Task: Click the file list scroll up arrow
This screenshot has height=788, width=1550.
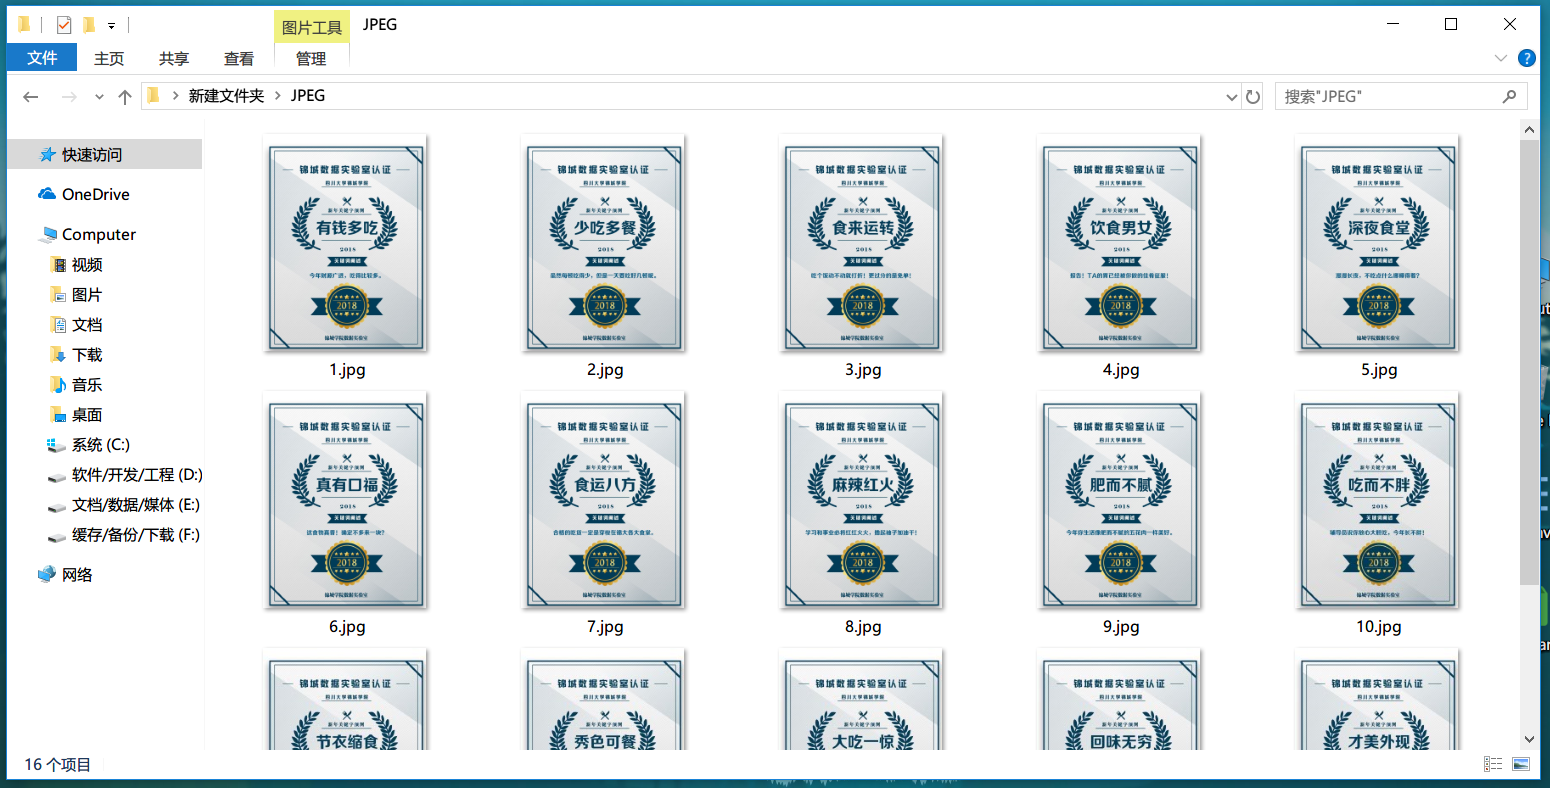Action: click(x=1529, y=129)
